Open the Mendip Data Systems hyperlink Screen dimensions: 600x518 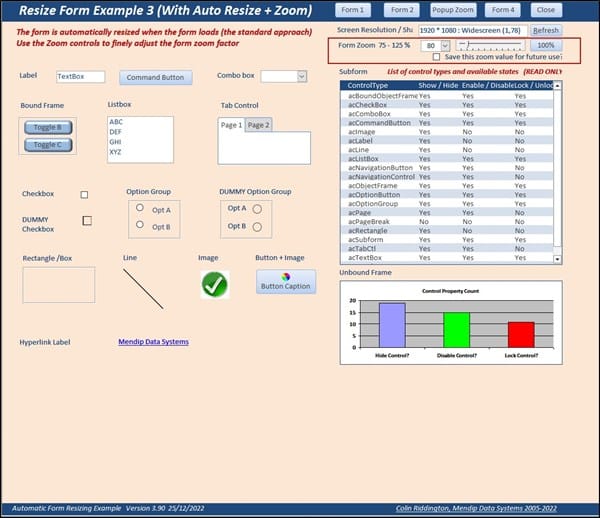tap(153, 342)
